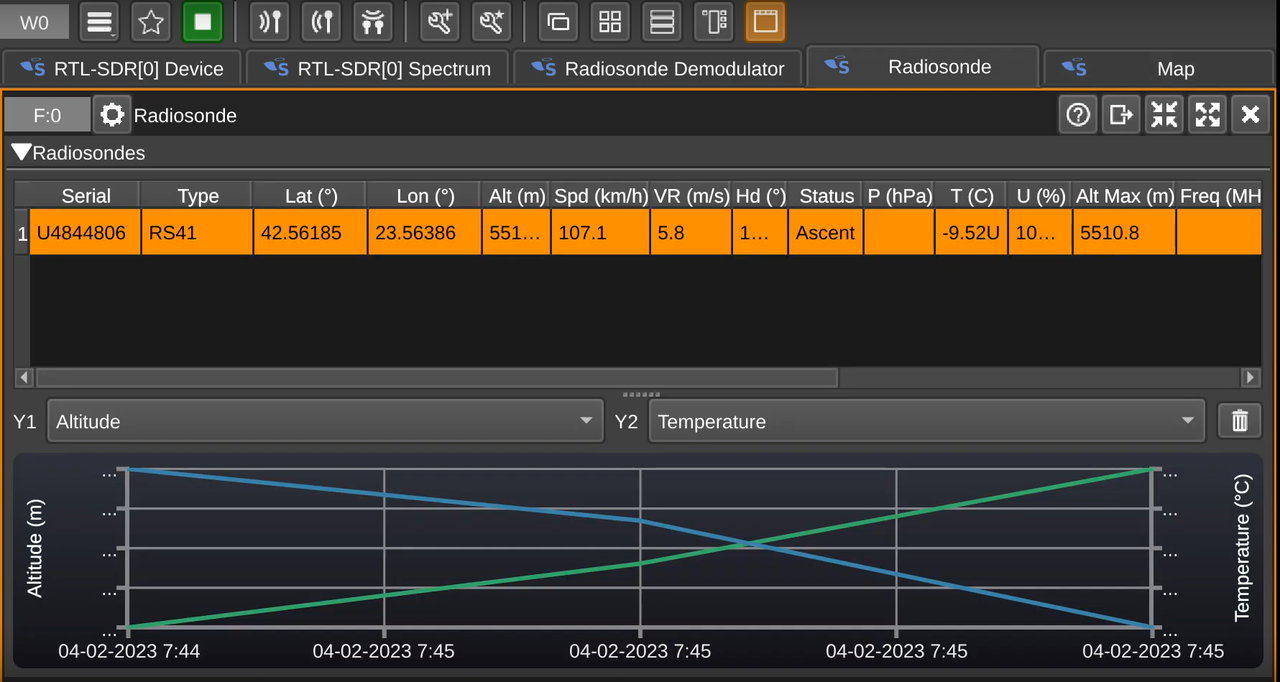
Task: Click the F:0 feature index button
Action: tap(47, 115)
